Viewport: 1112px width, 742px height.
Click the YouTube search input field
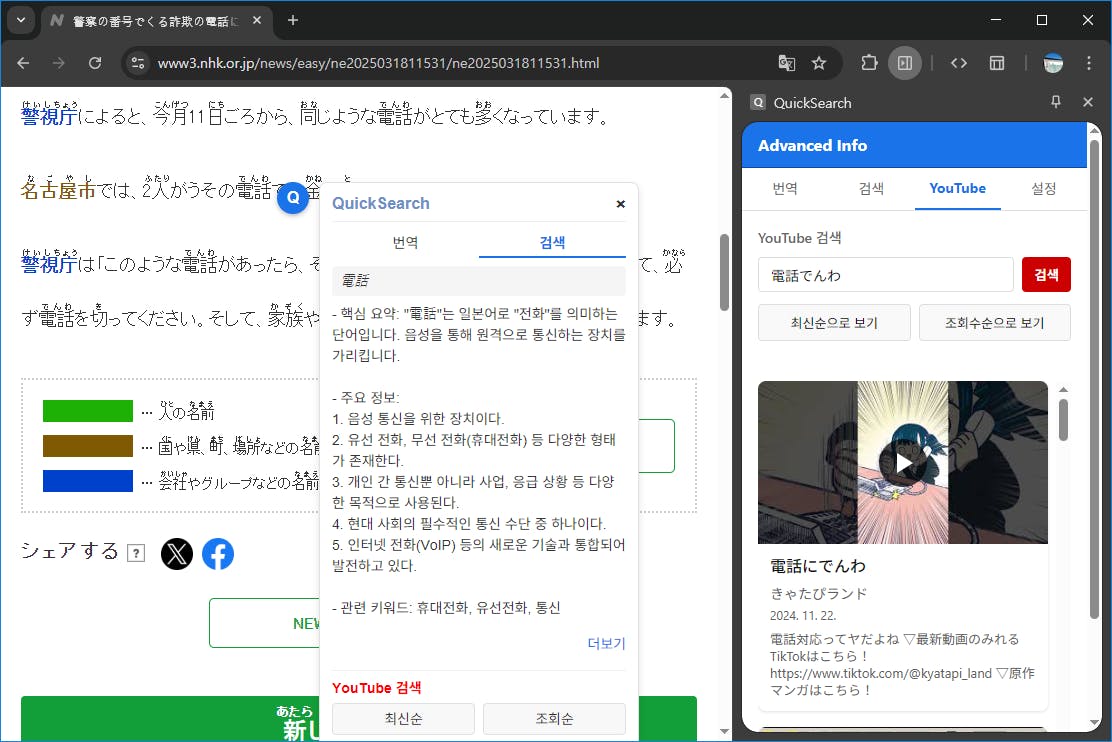pyautogui.click(x=885, y=275)
